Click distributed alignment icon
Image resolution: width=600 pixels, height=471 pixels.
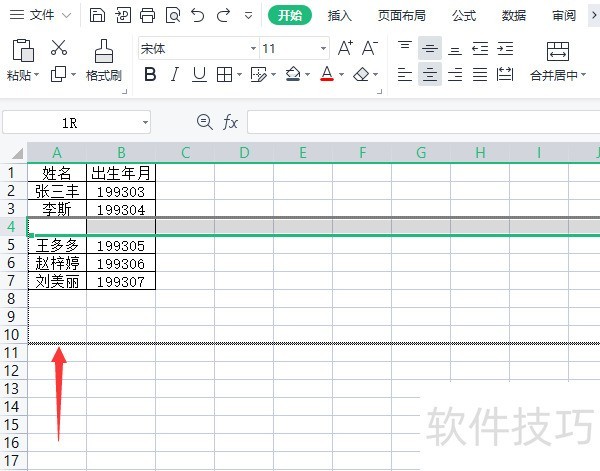pyautogui.click(x=505, y=74)
